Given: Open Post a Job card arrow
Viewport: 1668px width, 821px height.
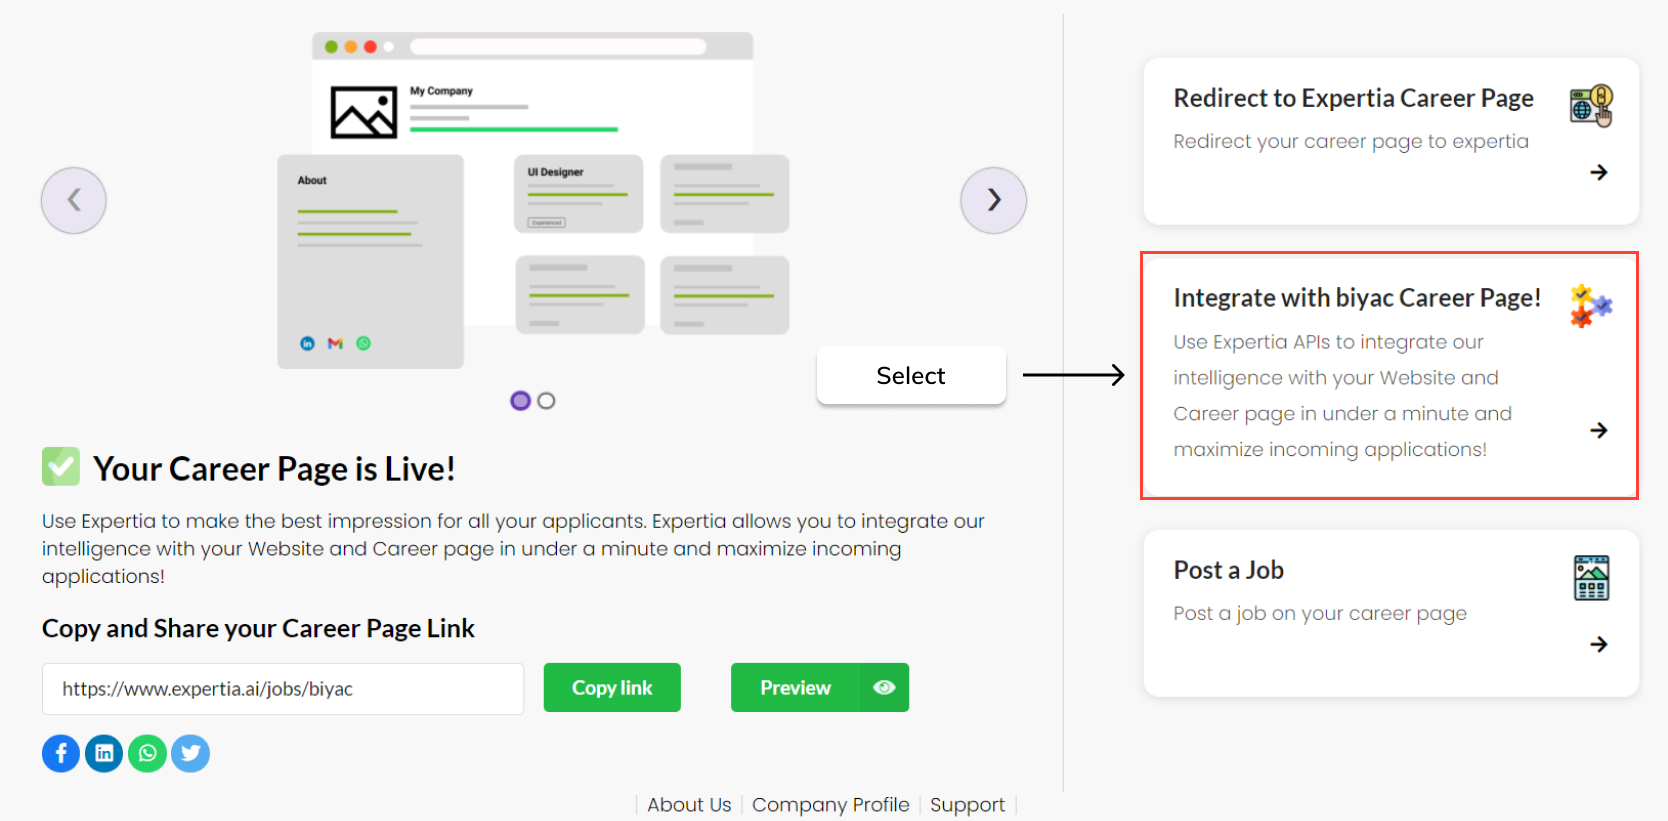Looking at the screenshot, I should tap(1598, 644).
